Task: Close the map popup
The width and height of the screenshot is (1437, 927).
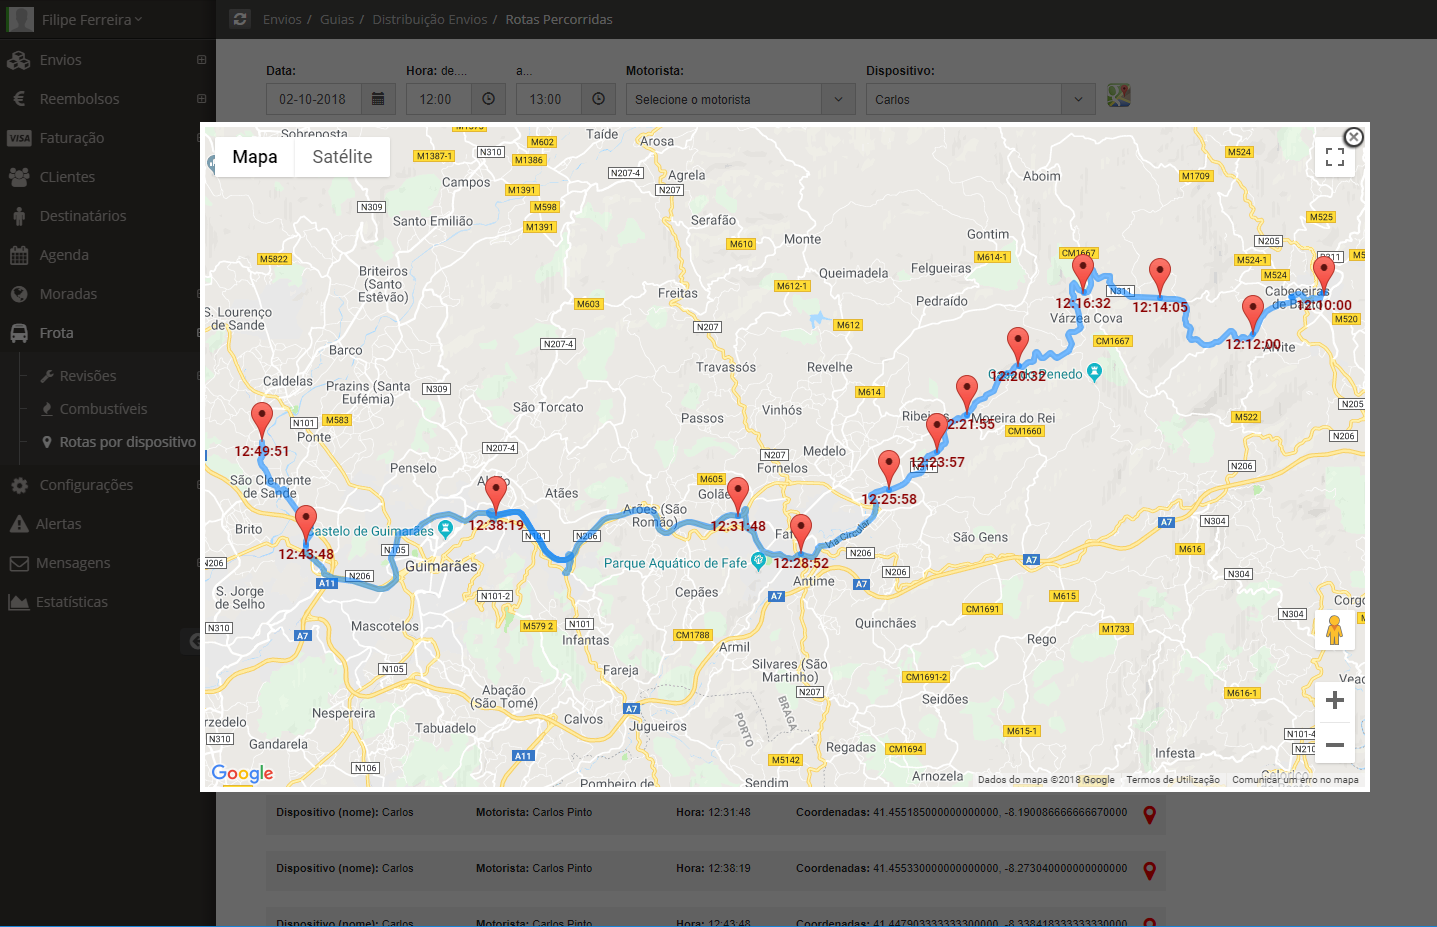Action: (1353, 137)
